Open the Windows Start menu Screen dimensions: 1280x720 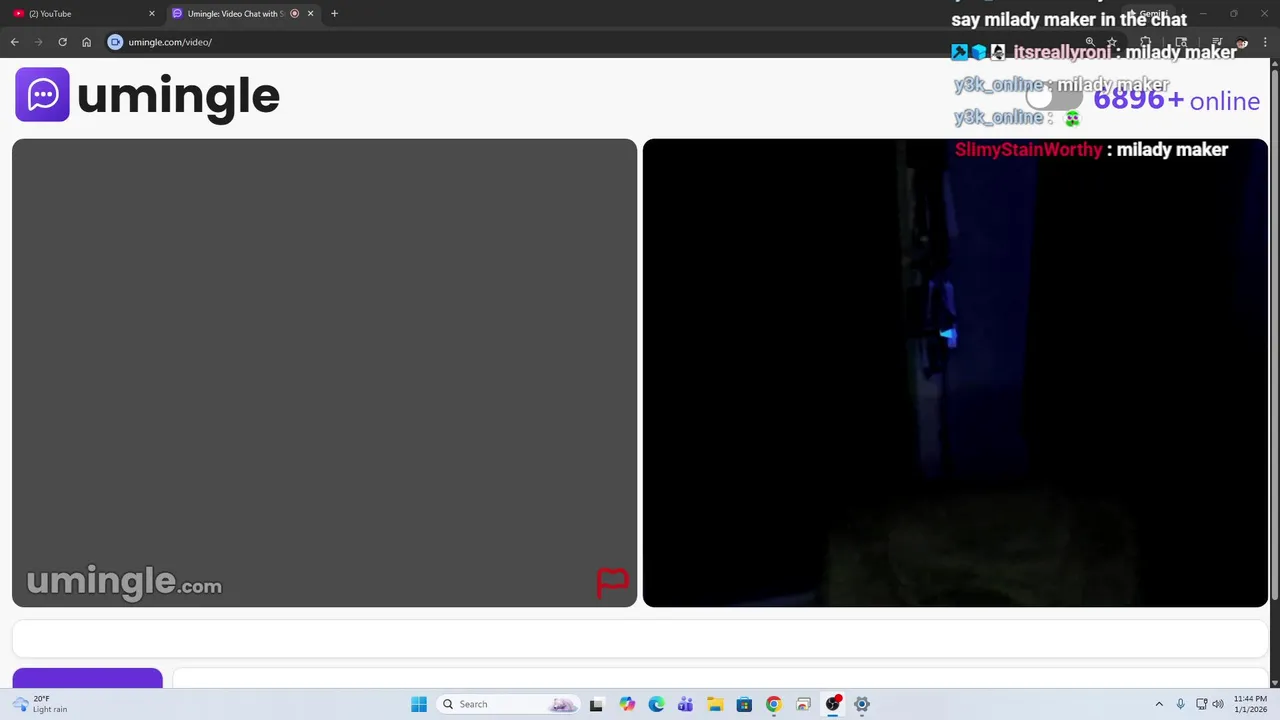coord(419,704)
